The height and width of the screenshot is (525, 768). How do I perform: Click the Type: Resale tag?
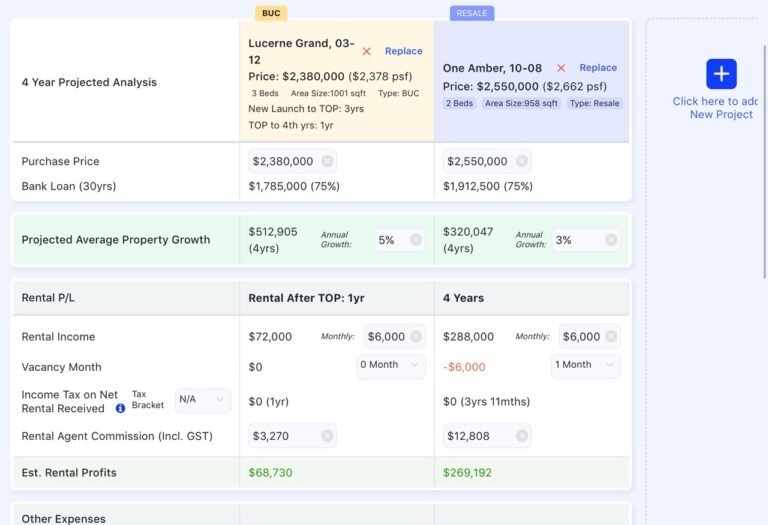point(594,103)
